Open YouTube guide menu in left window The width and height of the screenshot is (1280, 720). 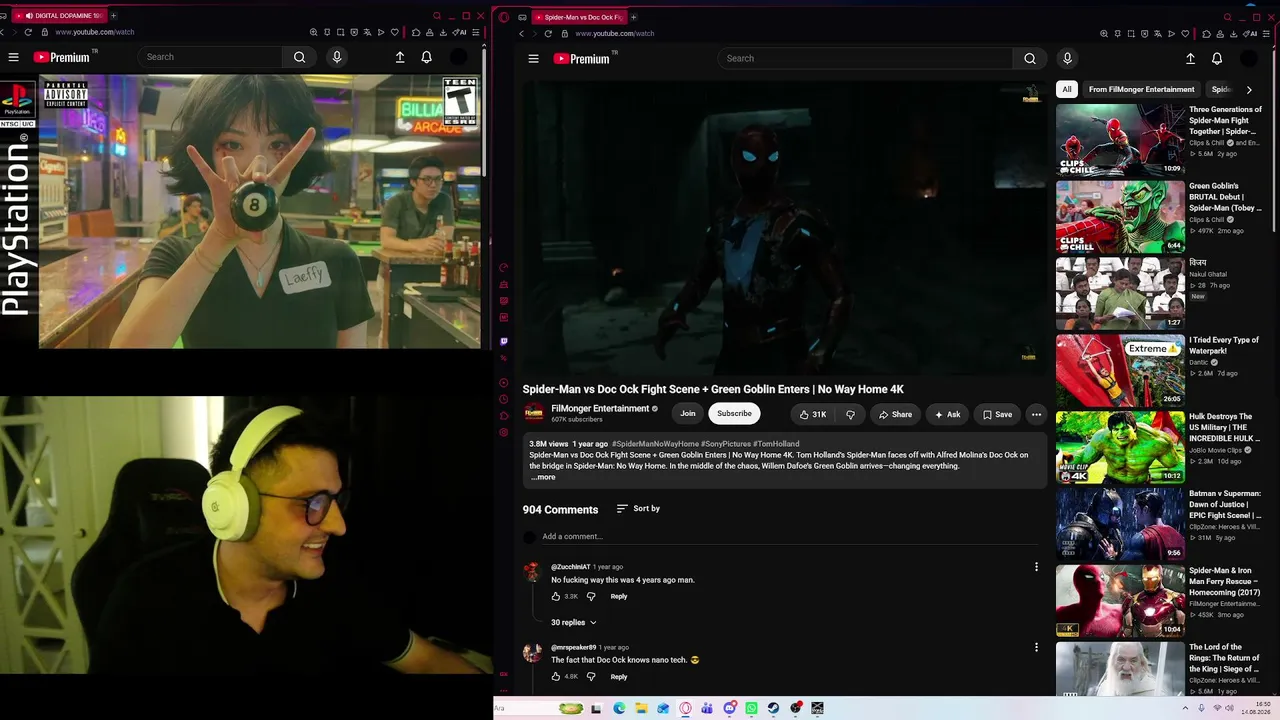tap(13, 57)
